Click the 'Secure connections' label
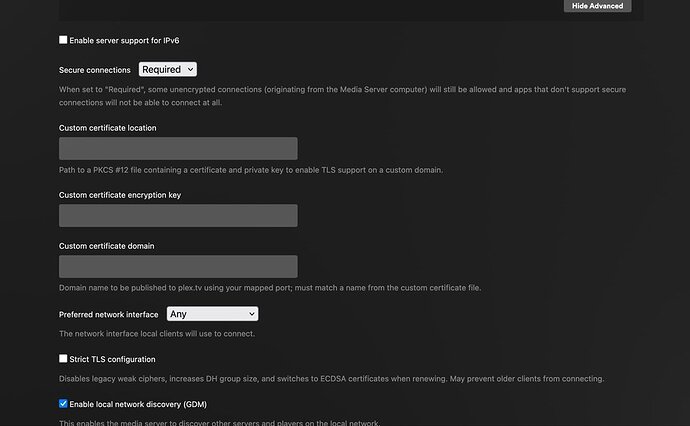Screen dimensions: 690x426 (95, 70)
